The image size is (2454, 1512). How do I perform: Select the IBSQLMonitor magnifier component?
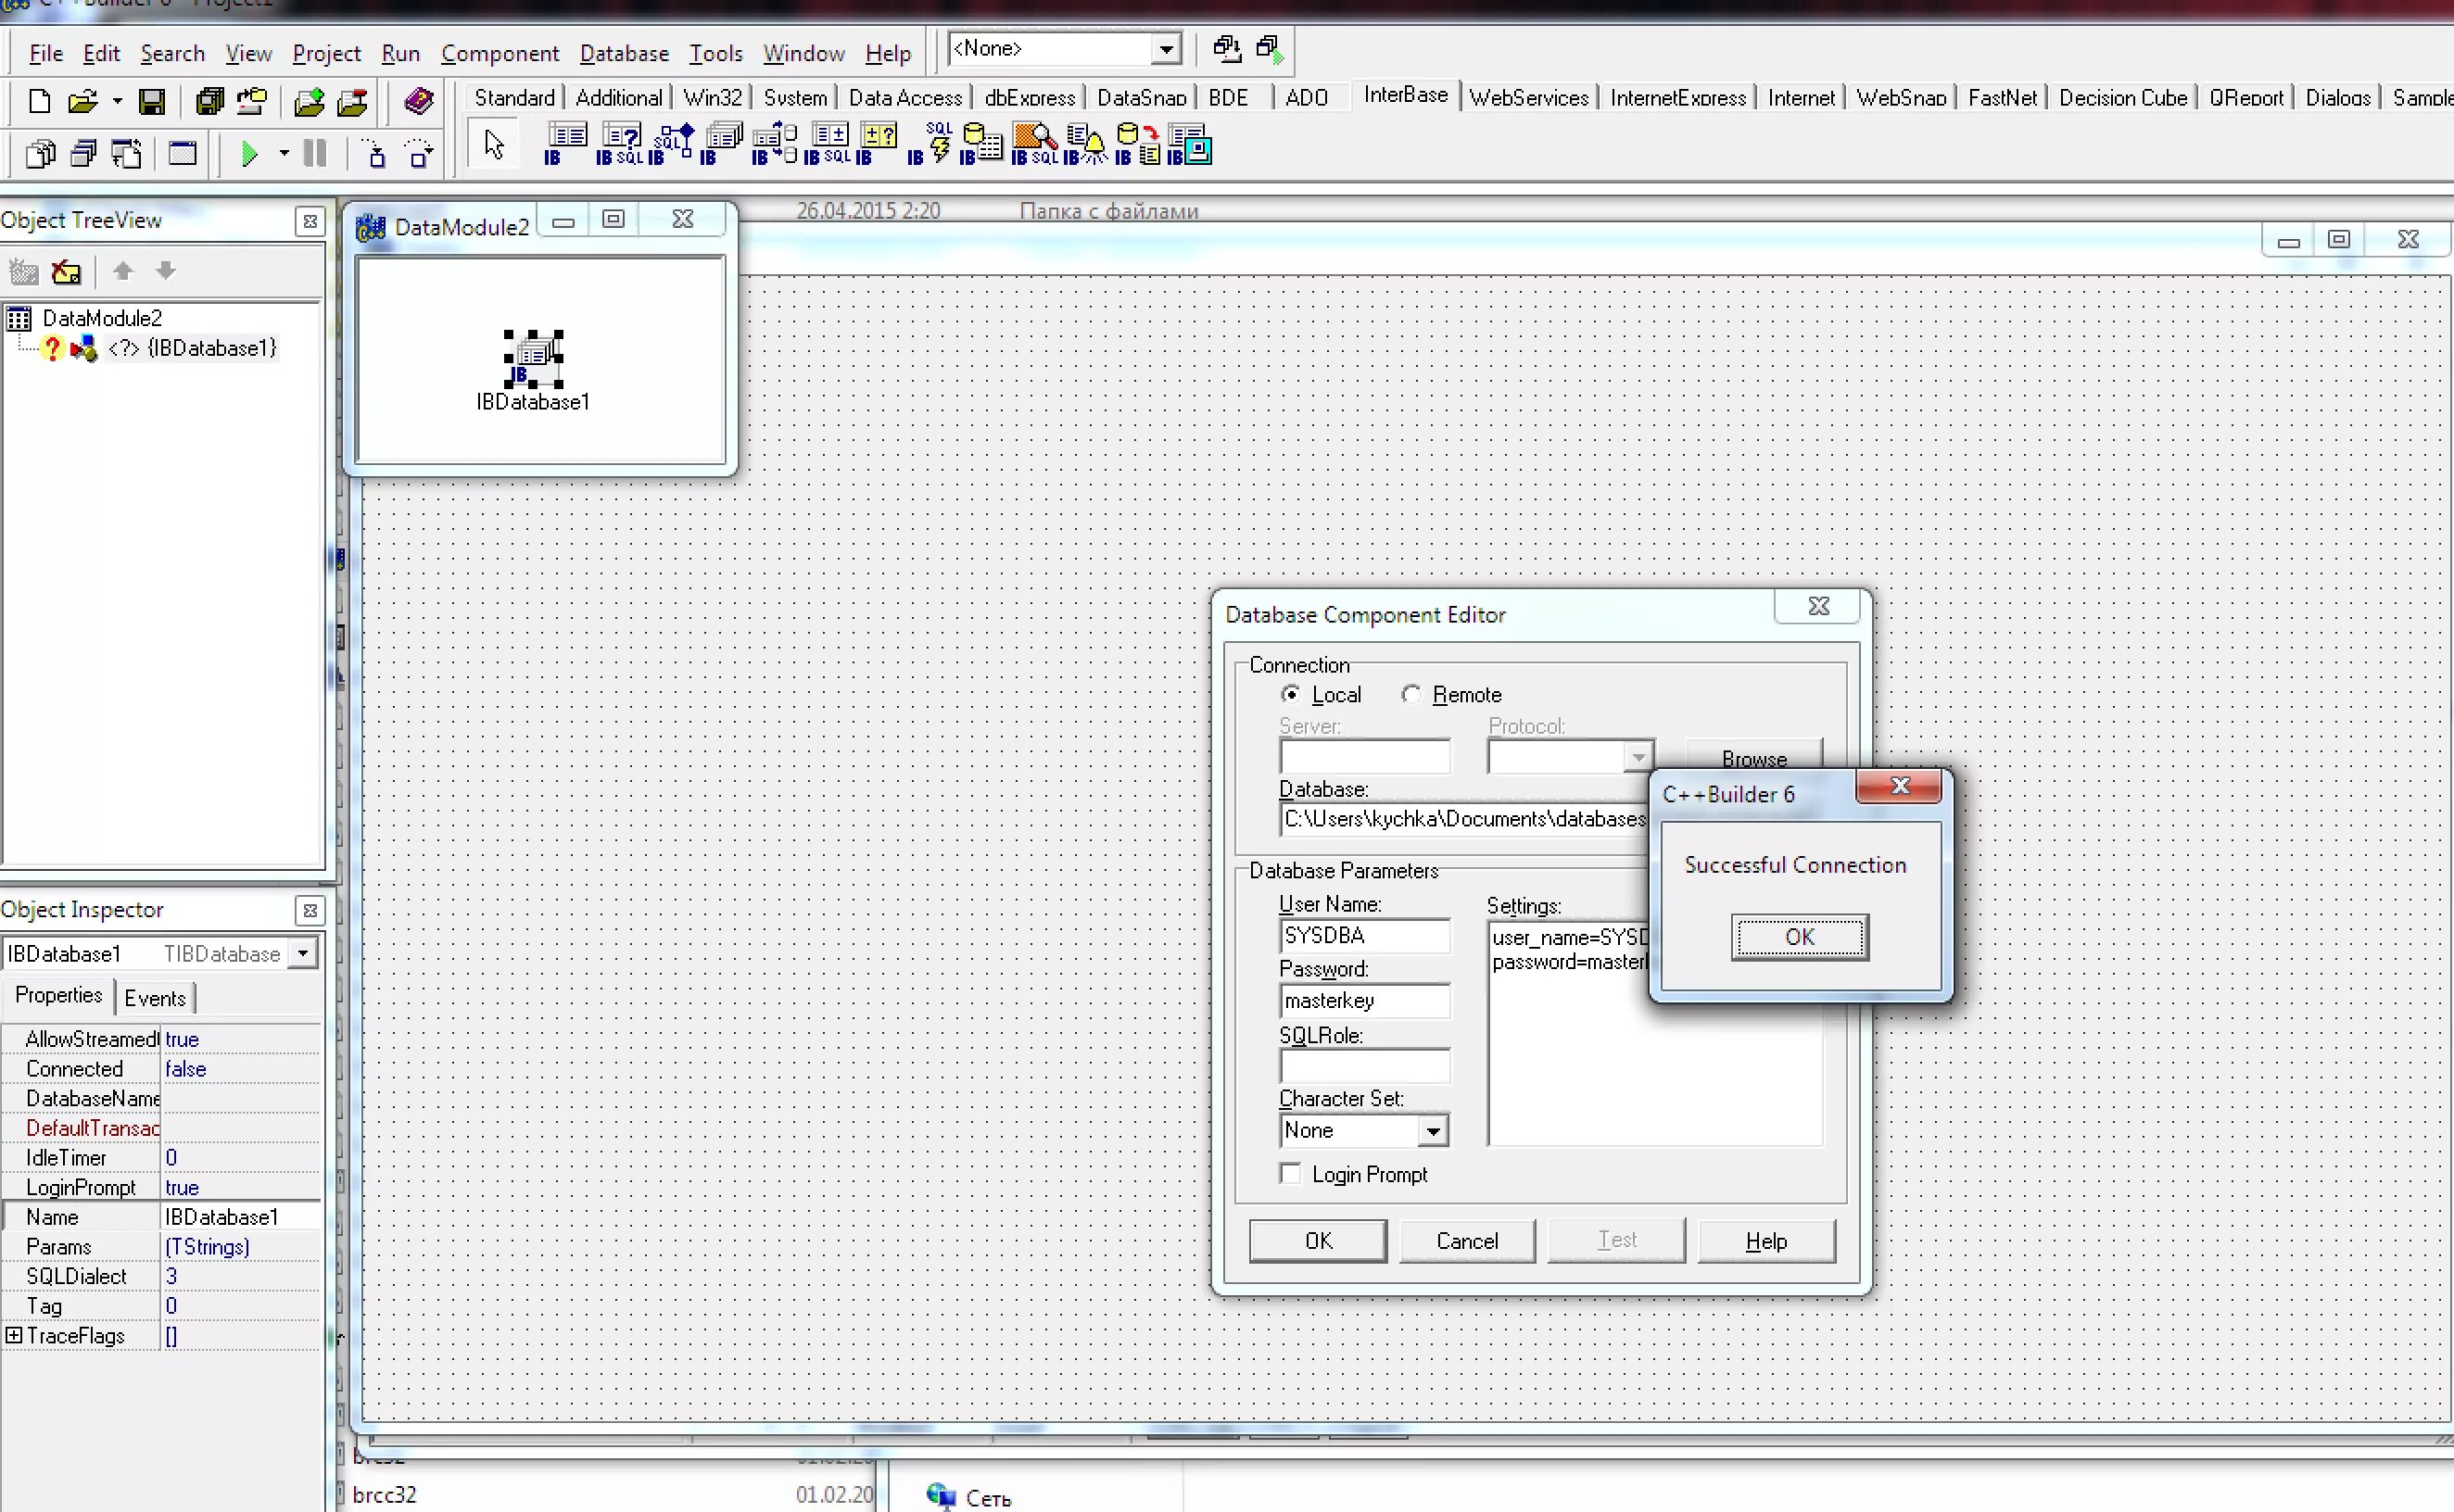[1034, 143]
